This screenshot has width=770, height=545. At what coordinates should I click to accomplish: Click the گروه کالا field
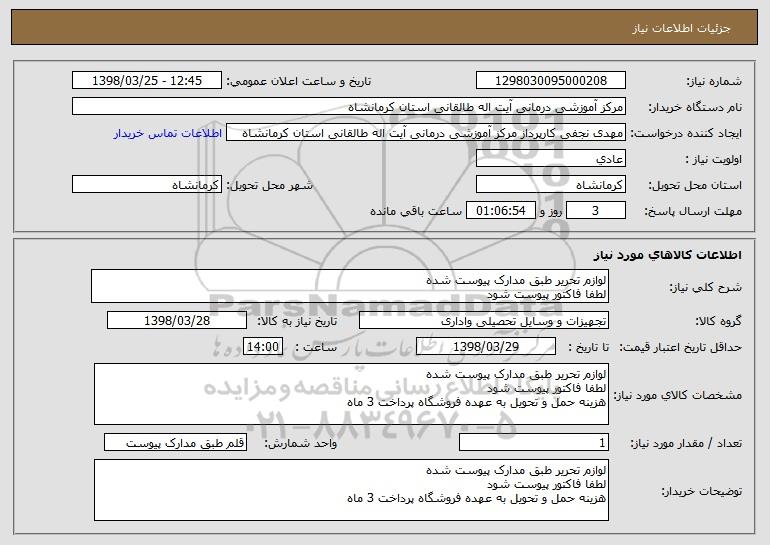coord(484,320)
